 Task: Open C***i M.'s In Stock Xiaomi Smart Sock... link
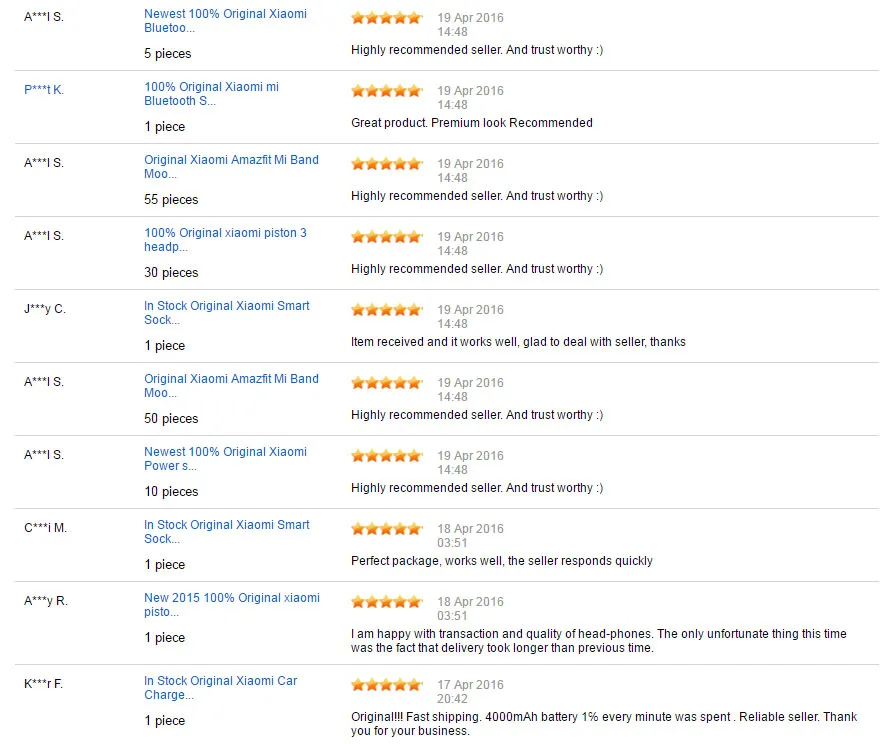point(226,532)
